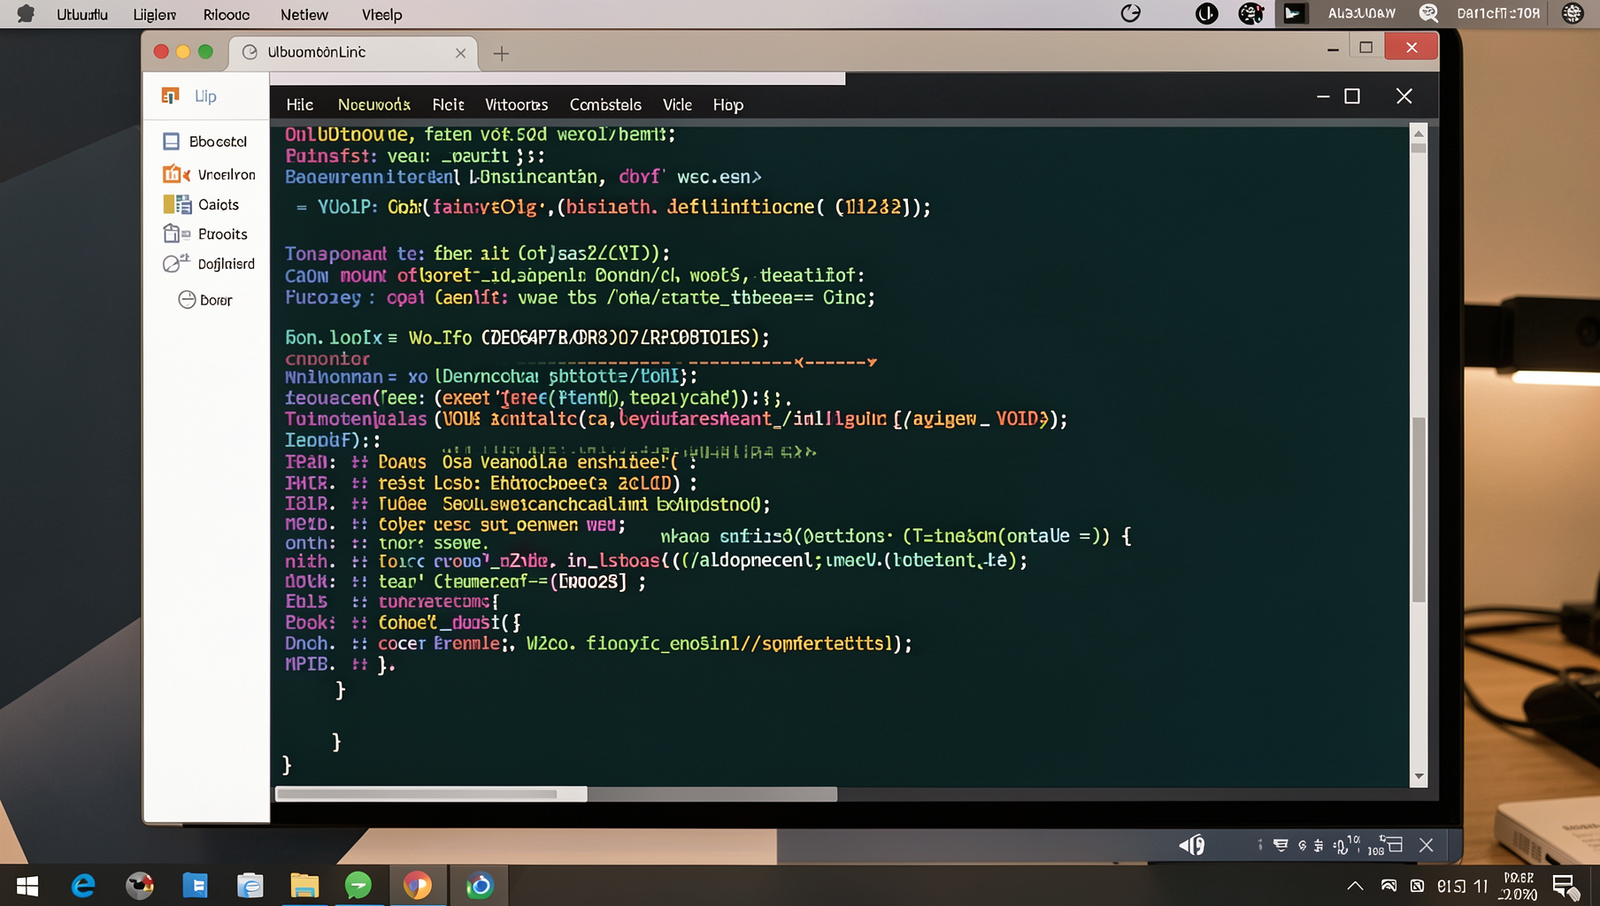Image resolution: width=1600 pixels, height=906 pixels.
Task: Click the magnifier bubble icon in the top bar
Action: 1429,13
